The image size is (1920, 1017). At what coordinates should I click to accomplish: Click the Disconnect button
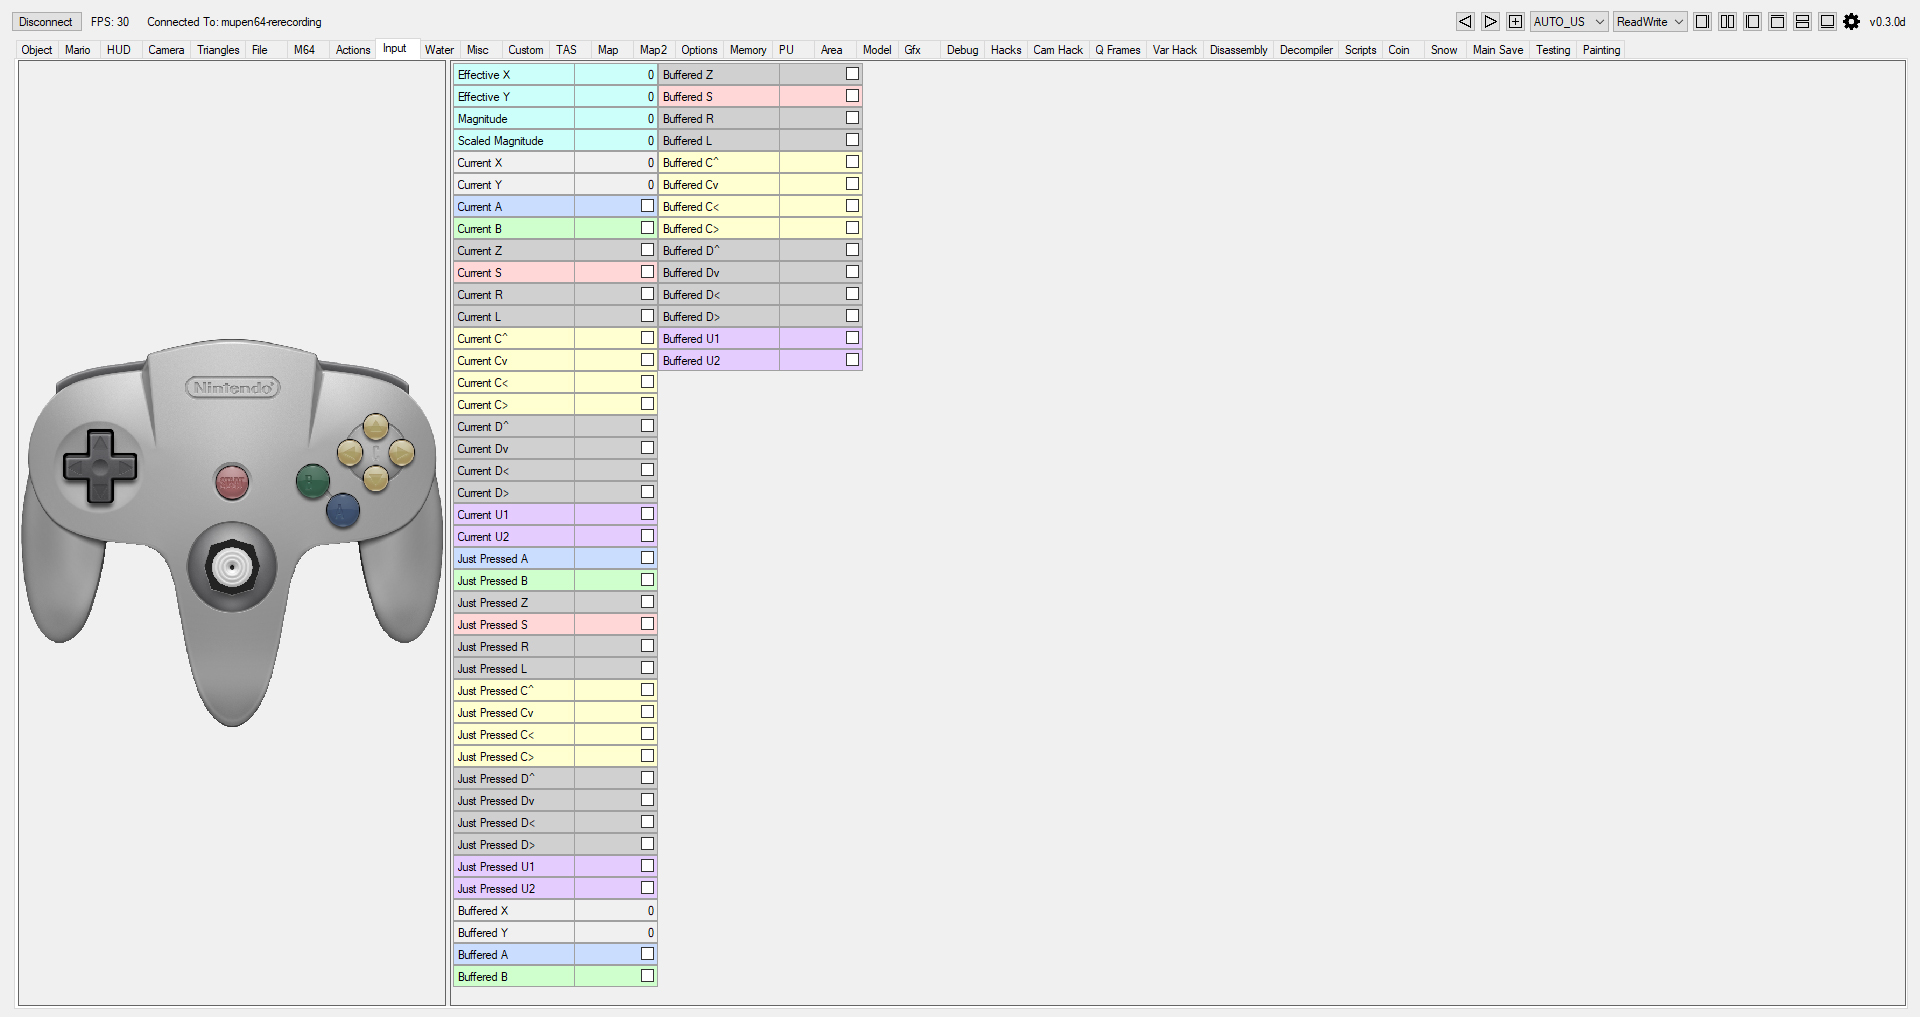(46, 21)
